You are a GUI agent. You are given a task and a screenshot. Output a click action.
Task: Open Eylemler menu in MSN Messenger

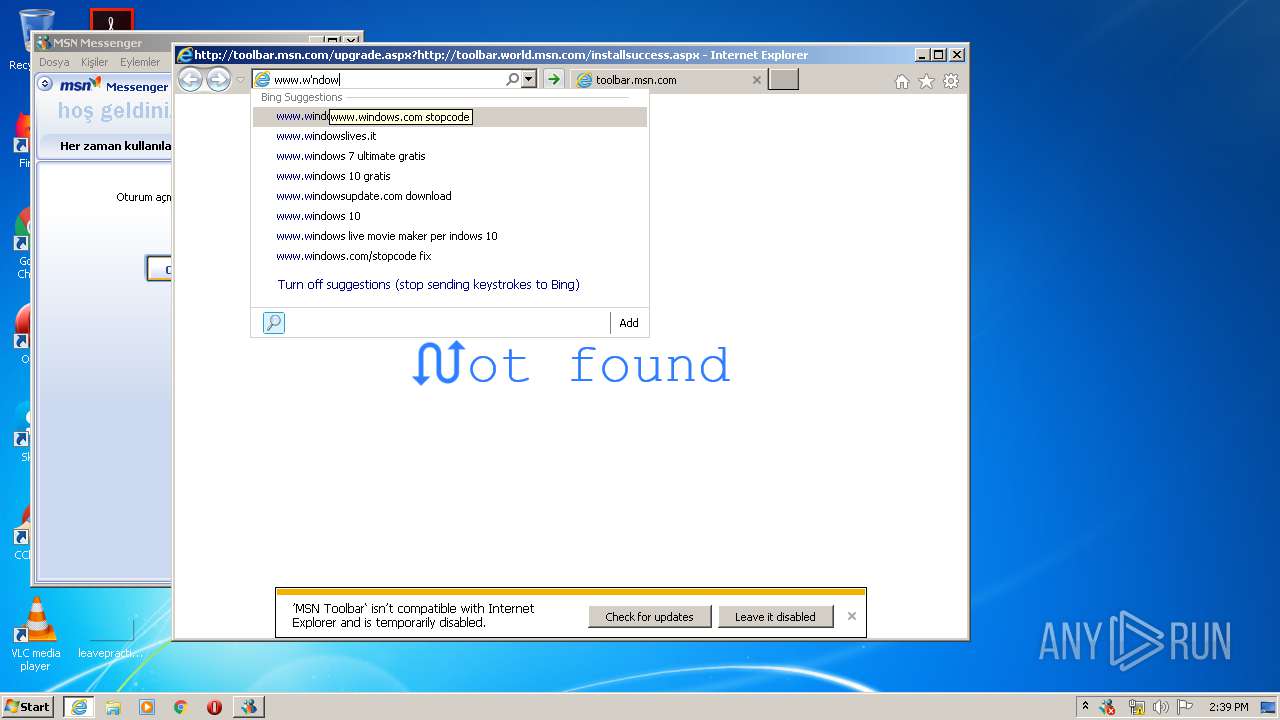coord(140,62)
